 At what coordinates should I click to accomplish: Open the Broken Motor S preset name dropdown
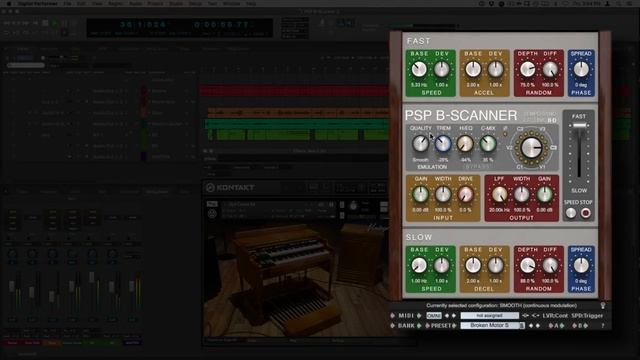pyautogui.click(x=489, y=326)
